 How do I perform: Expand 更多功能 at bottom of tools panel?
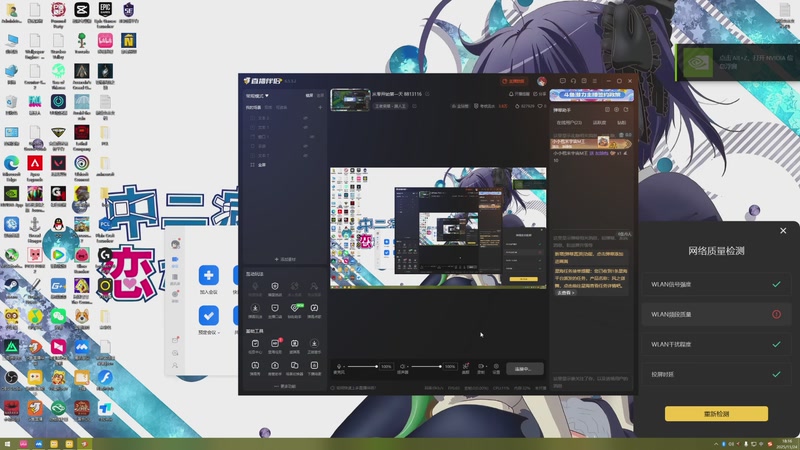285,386
